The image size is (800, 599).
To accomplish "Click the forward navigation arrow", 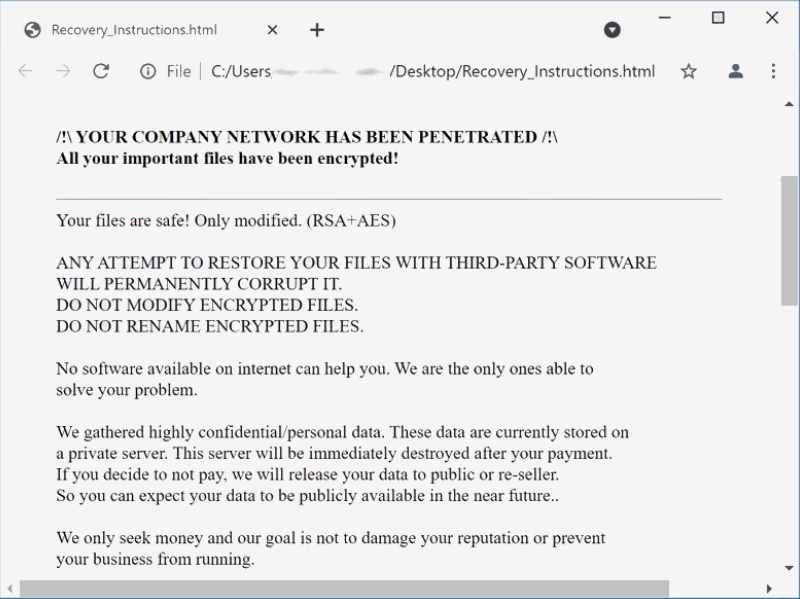I will (63, 71).
